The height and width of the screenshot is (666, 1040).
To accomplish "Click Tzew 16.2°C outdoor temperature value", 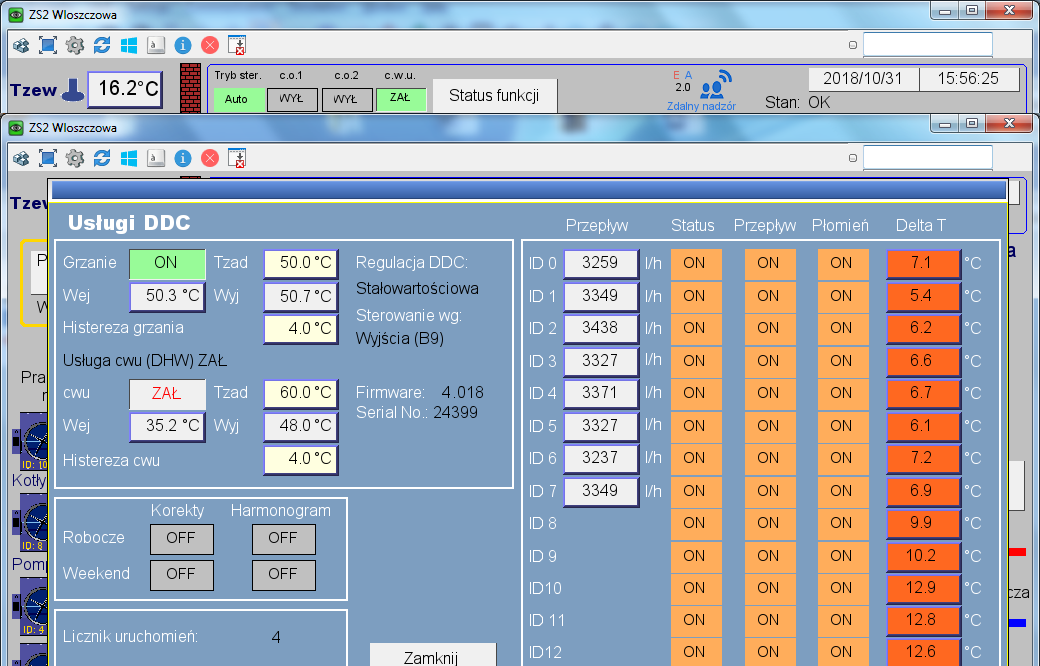I will click(x=125, y=89).
